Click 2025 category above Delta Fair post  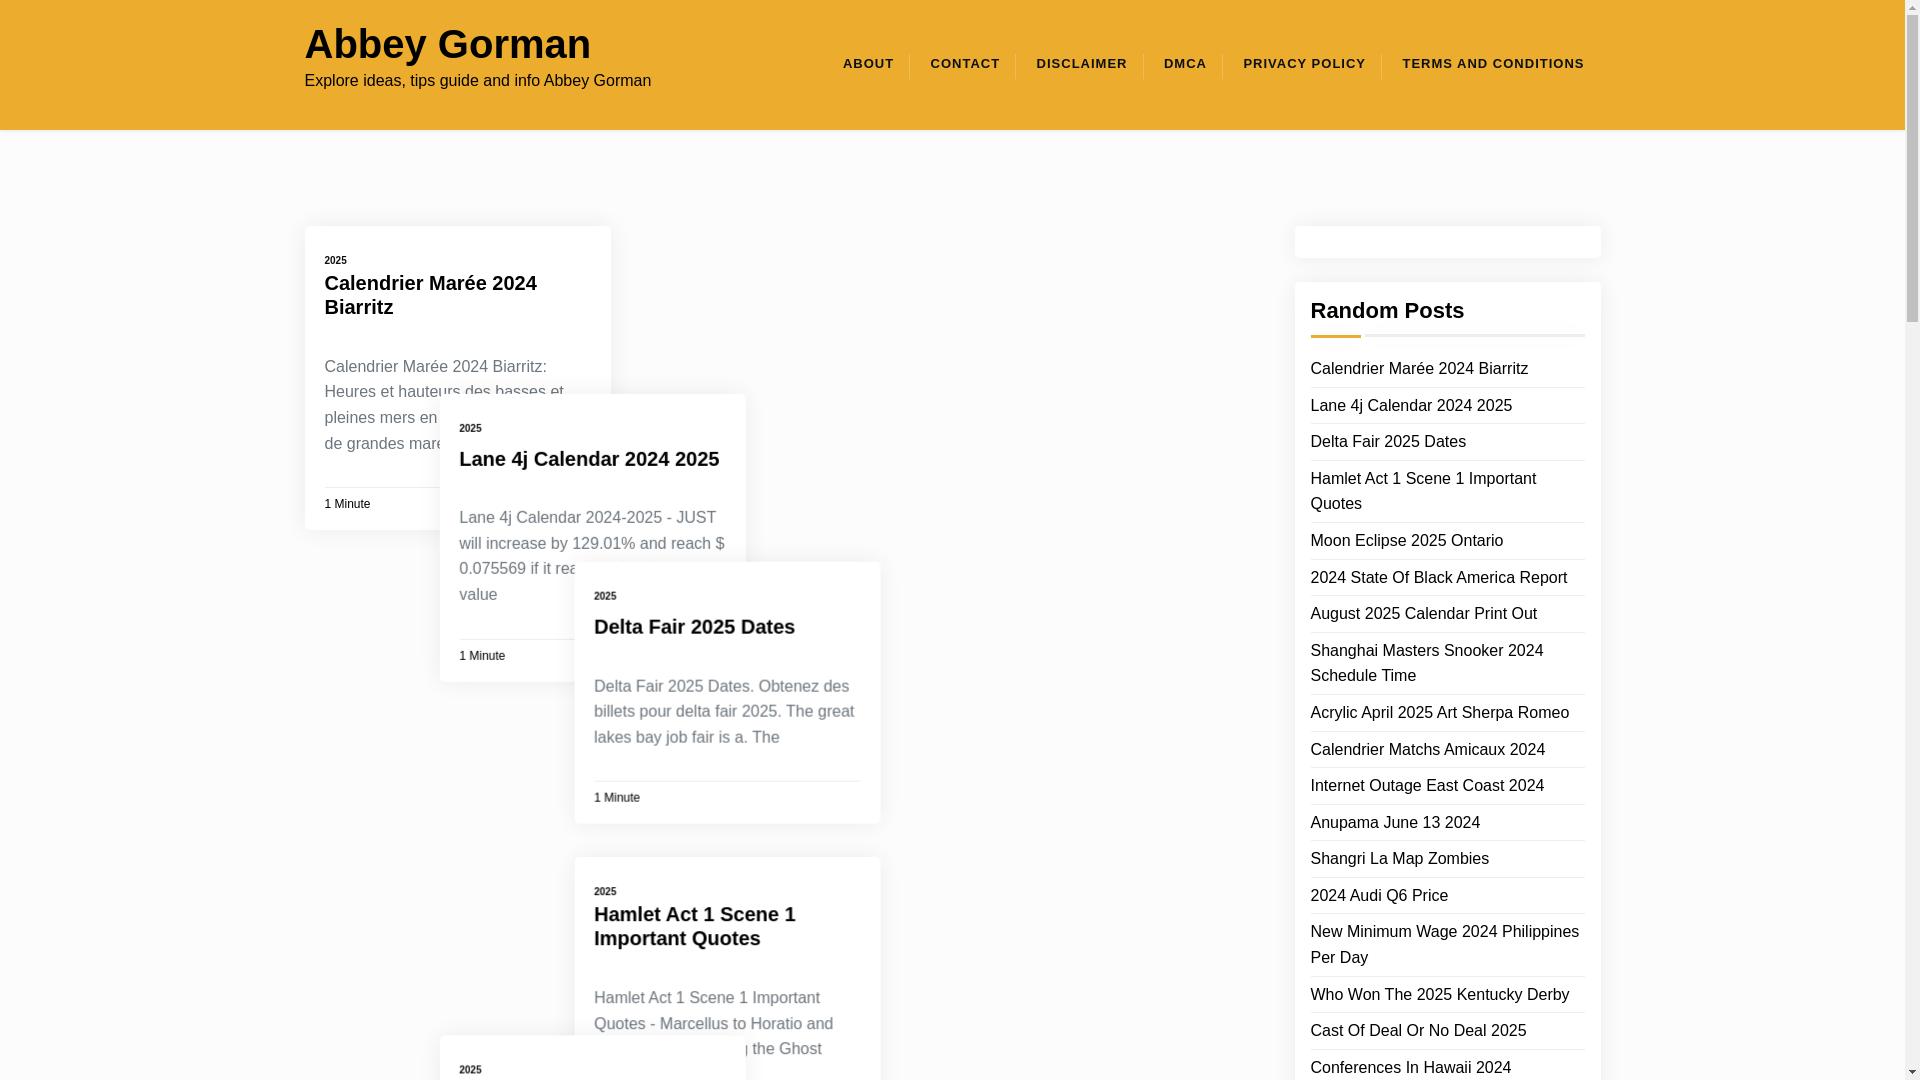(605, 596)
